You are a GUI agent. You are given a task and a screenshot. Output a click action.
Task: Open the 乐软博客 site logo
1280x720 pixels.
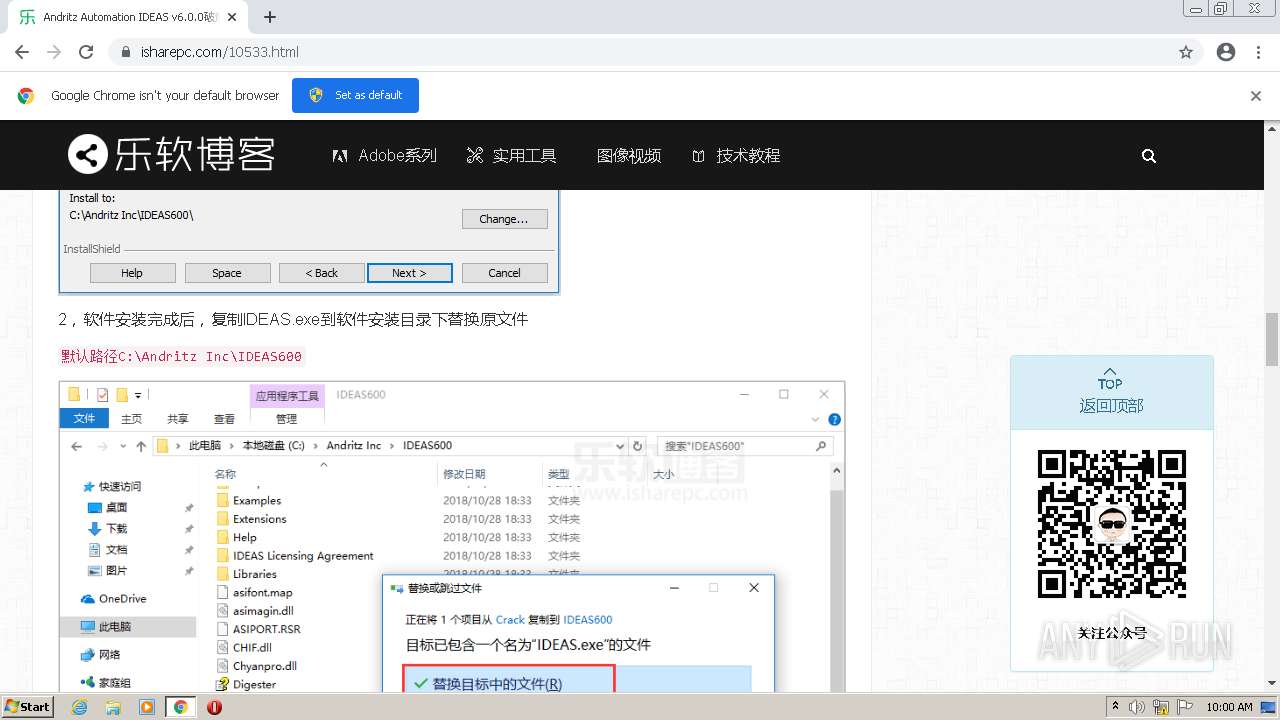click(x=171, y=155)
